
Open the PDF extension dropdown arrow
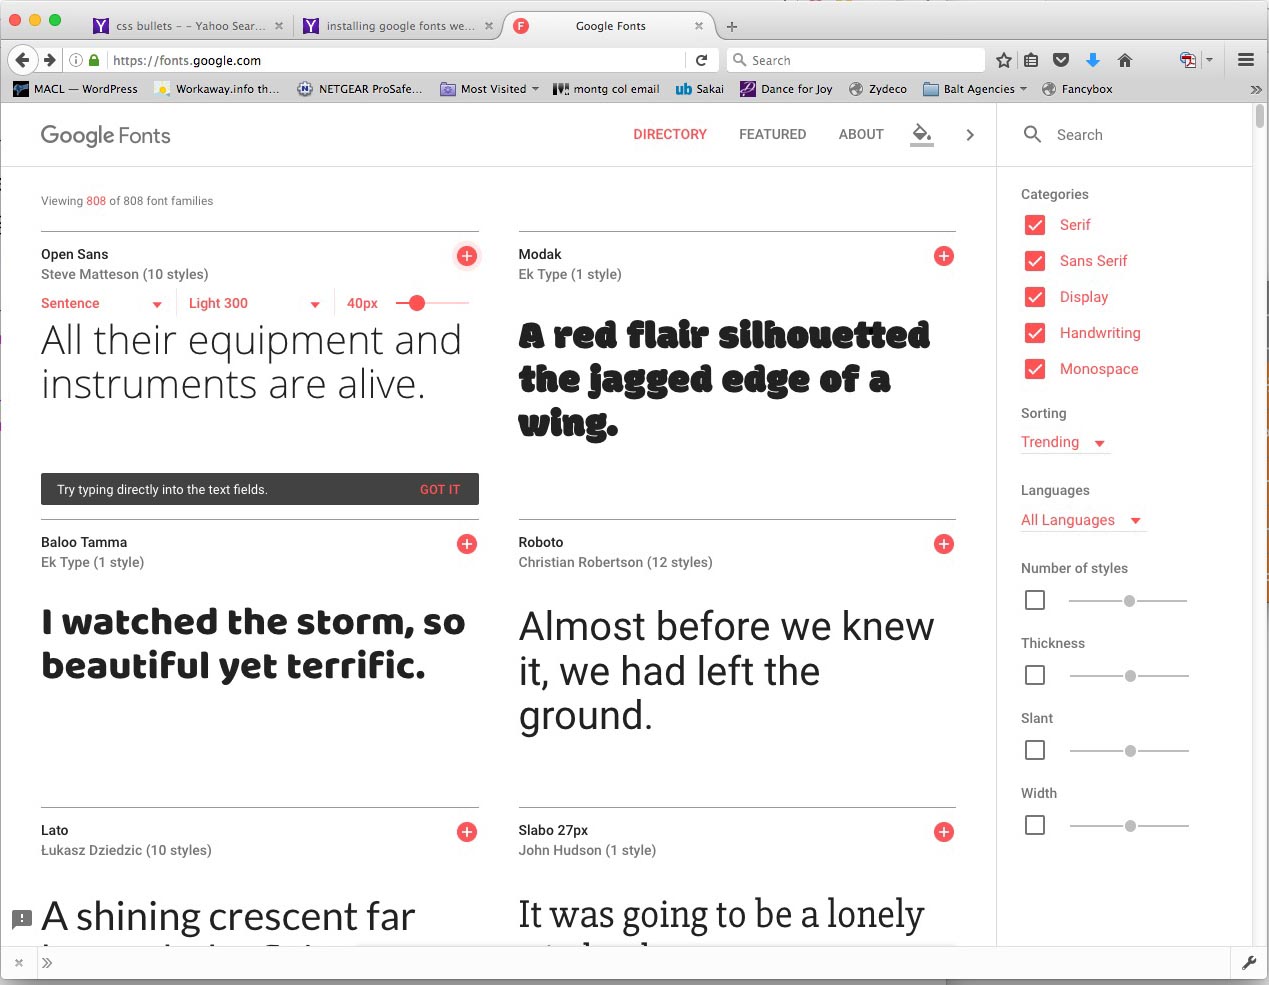coord(1209,60)
